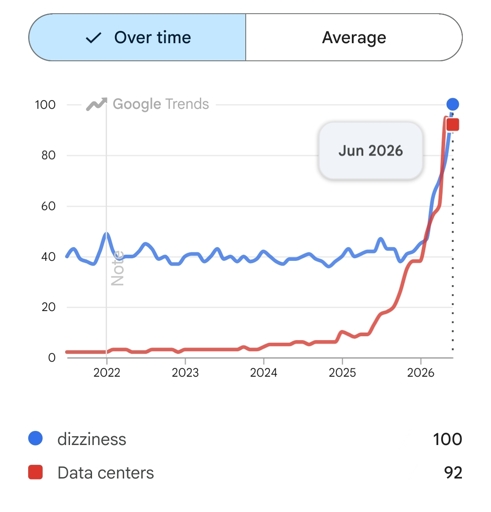
Task: Click the 2023 x-axis label
Action: coord(185,372)
